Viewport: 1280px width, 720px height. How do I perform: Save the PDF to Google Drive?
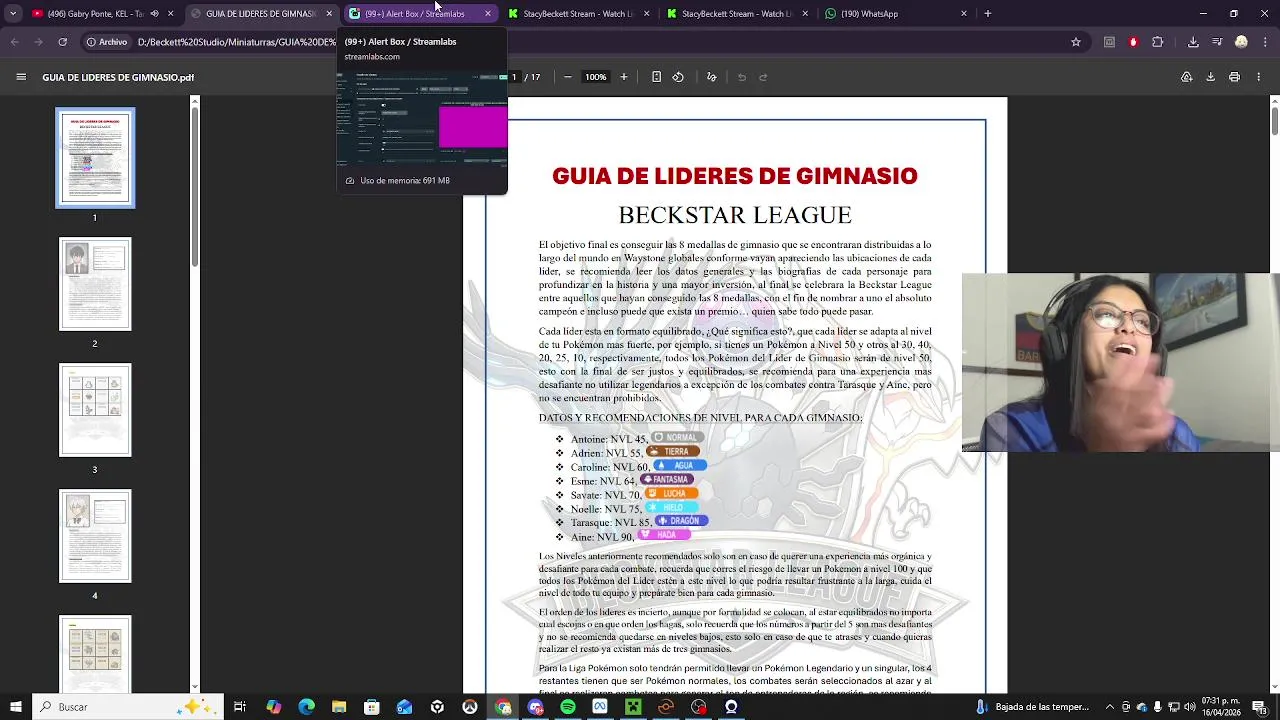[x=1186, y=77]
